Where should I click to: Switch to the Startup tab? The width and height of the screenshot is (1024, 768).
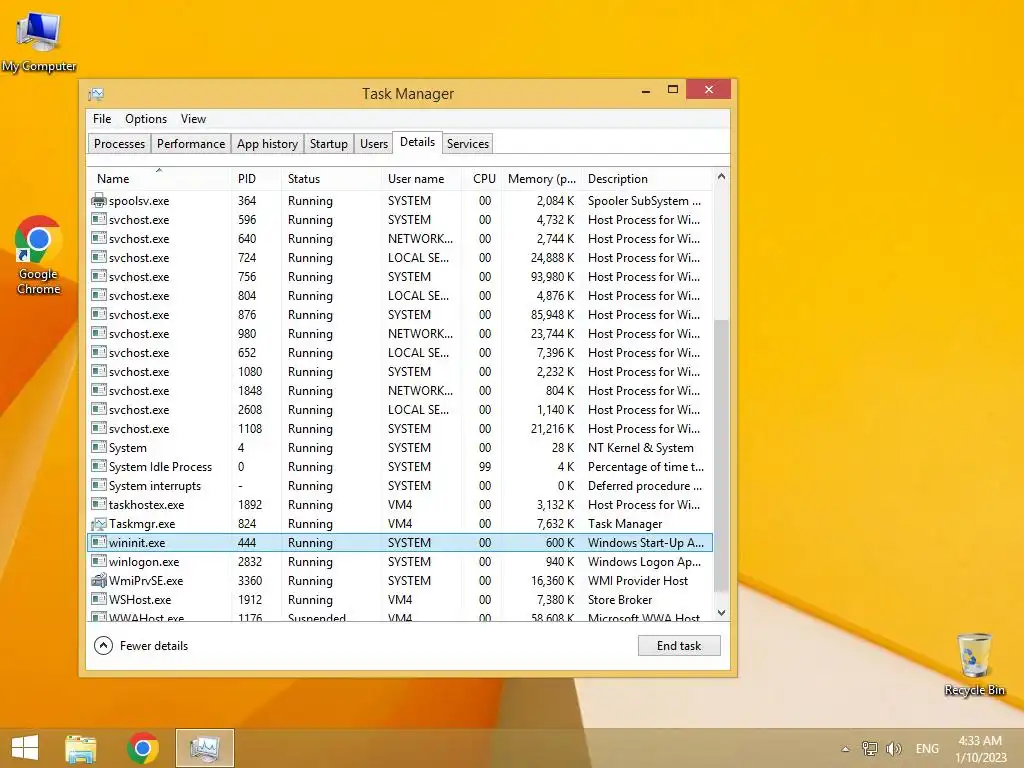coord(328,144)
